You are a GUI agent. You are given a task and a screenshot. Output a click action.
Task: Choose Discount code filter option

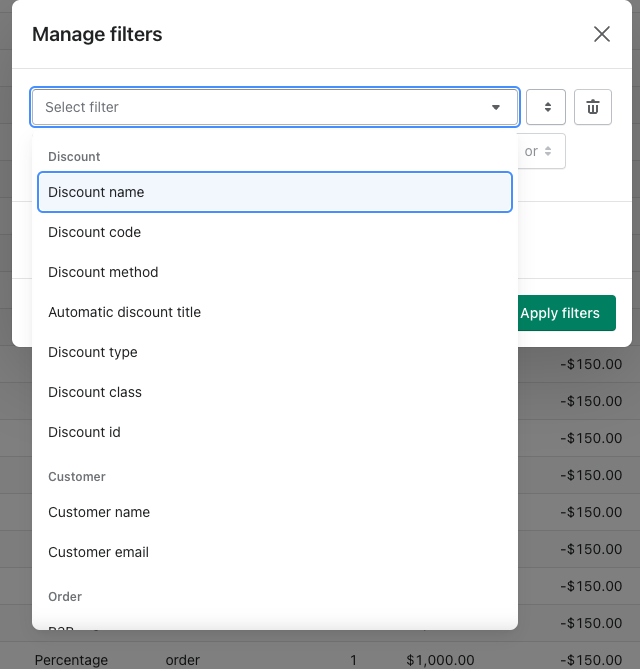pyautogui.click(x=275, y=232)
